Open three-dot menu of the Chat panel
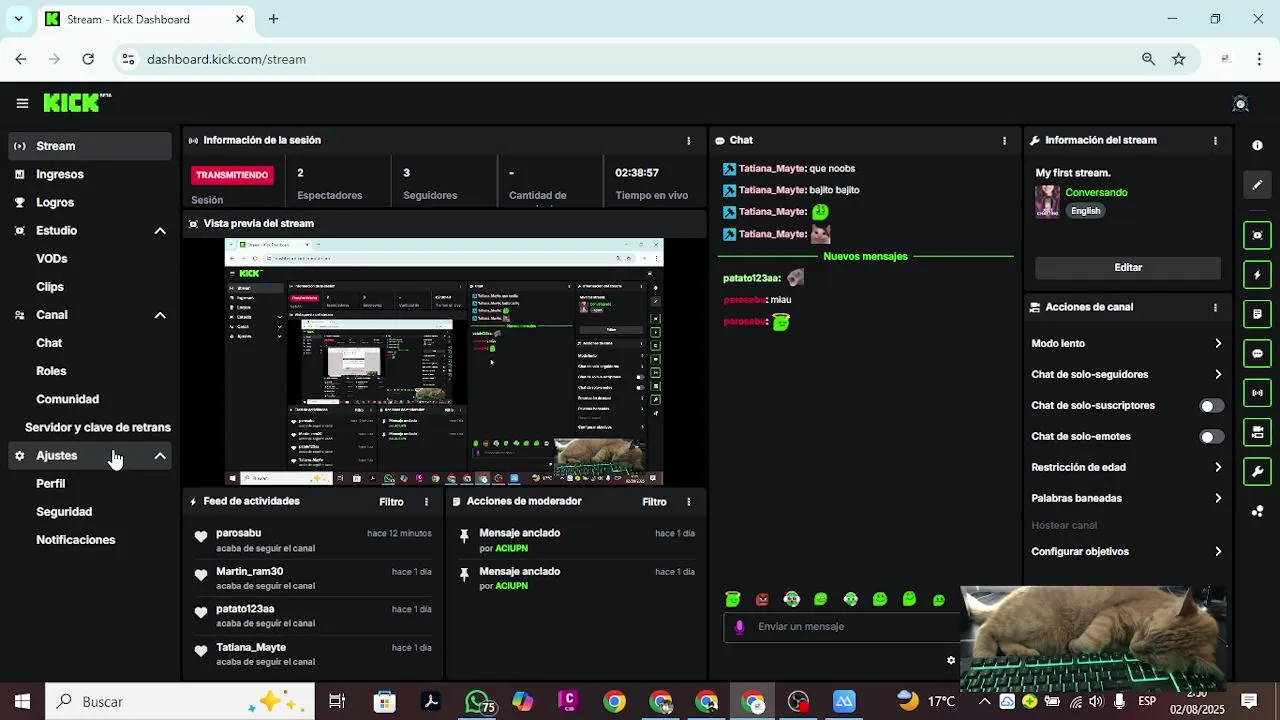This screenshot has width=1280, height=720. tap(1004, 141)
